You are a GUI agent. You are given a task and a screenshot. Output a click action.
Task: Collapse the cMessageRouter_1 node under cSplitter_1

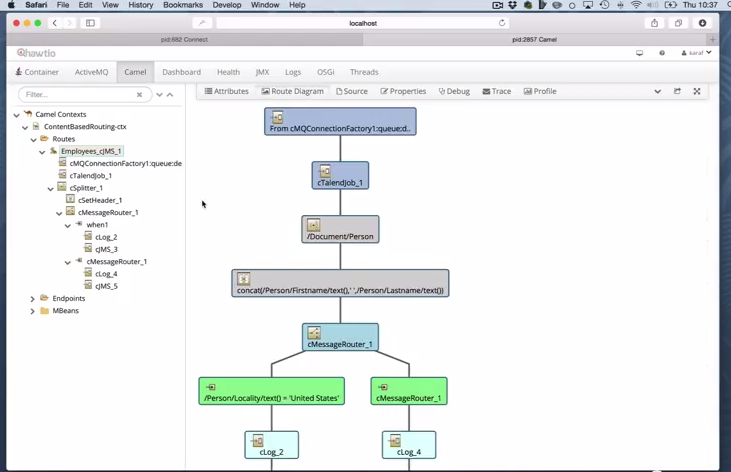[59, 213]
